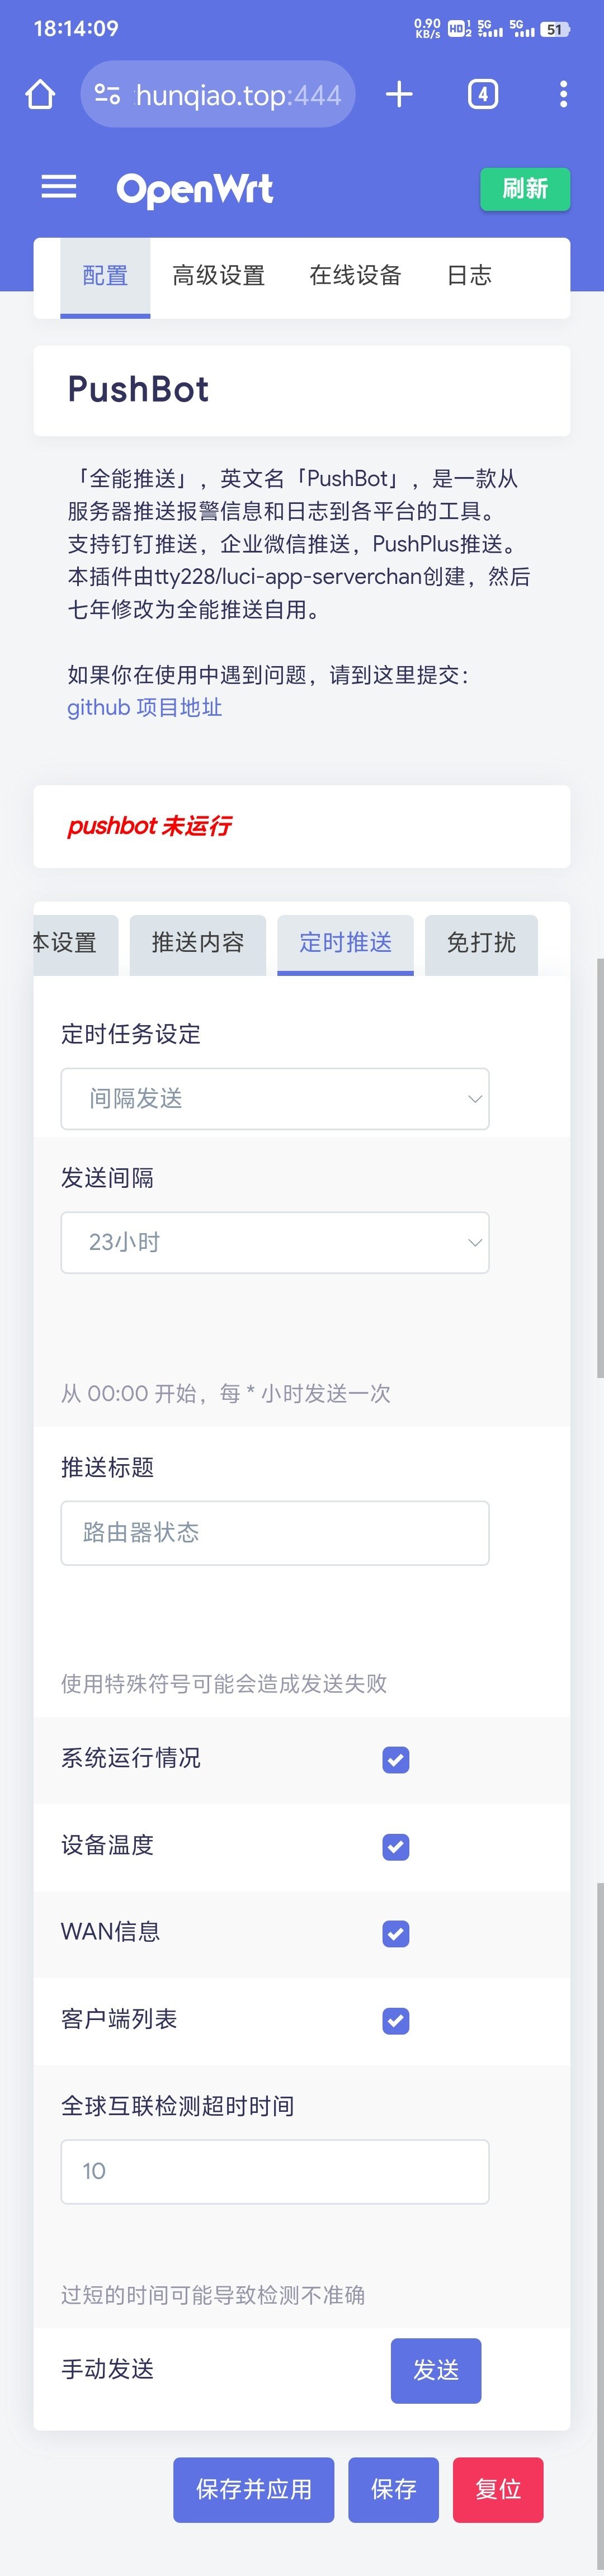The height and width of the screenshot is (2576, 604).
Task: Uncheck the 设备温度 checkbox
Action: click(x=396, y=1847)
